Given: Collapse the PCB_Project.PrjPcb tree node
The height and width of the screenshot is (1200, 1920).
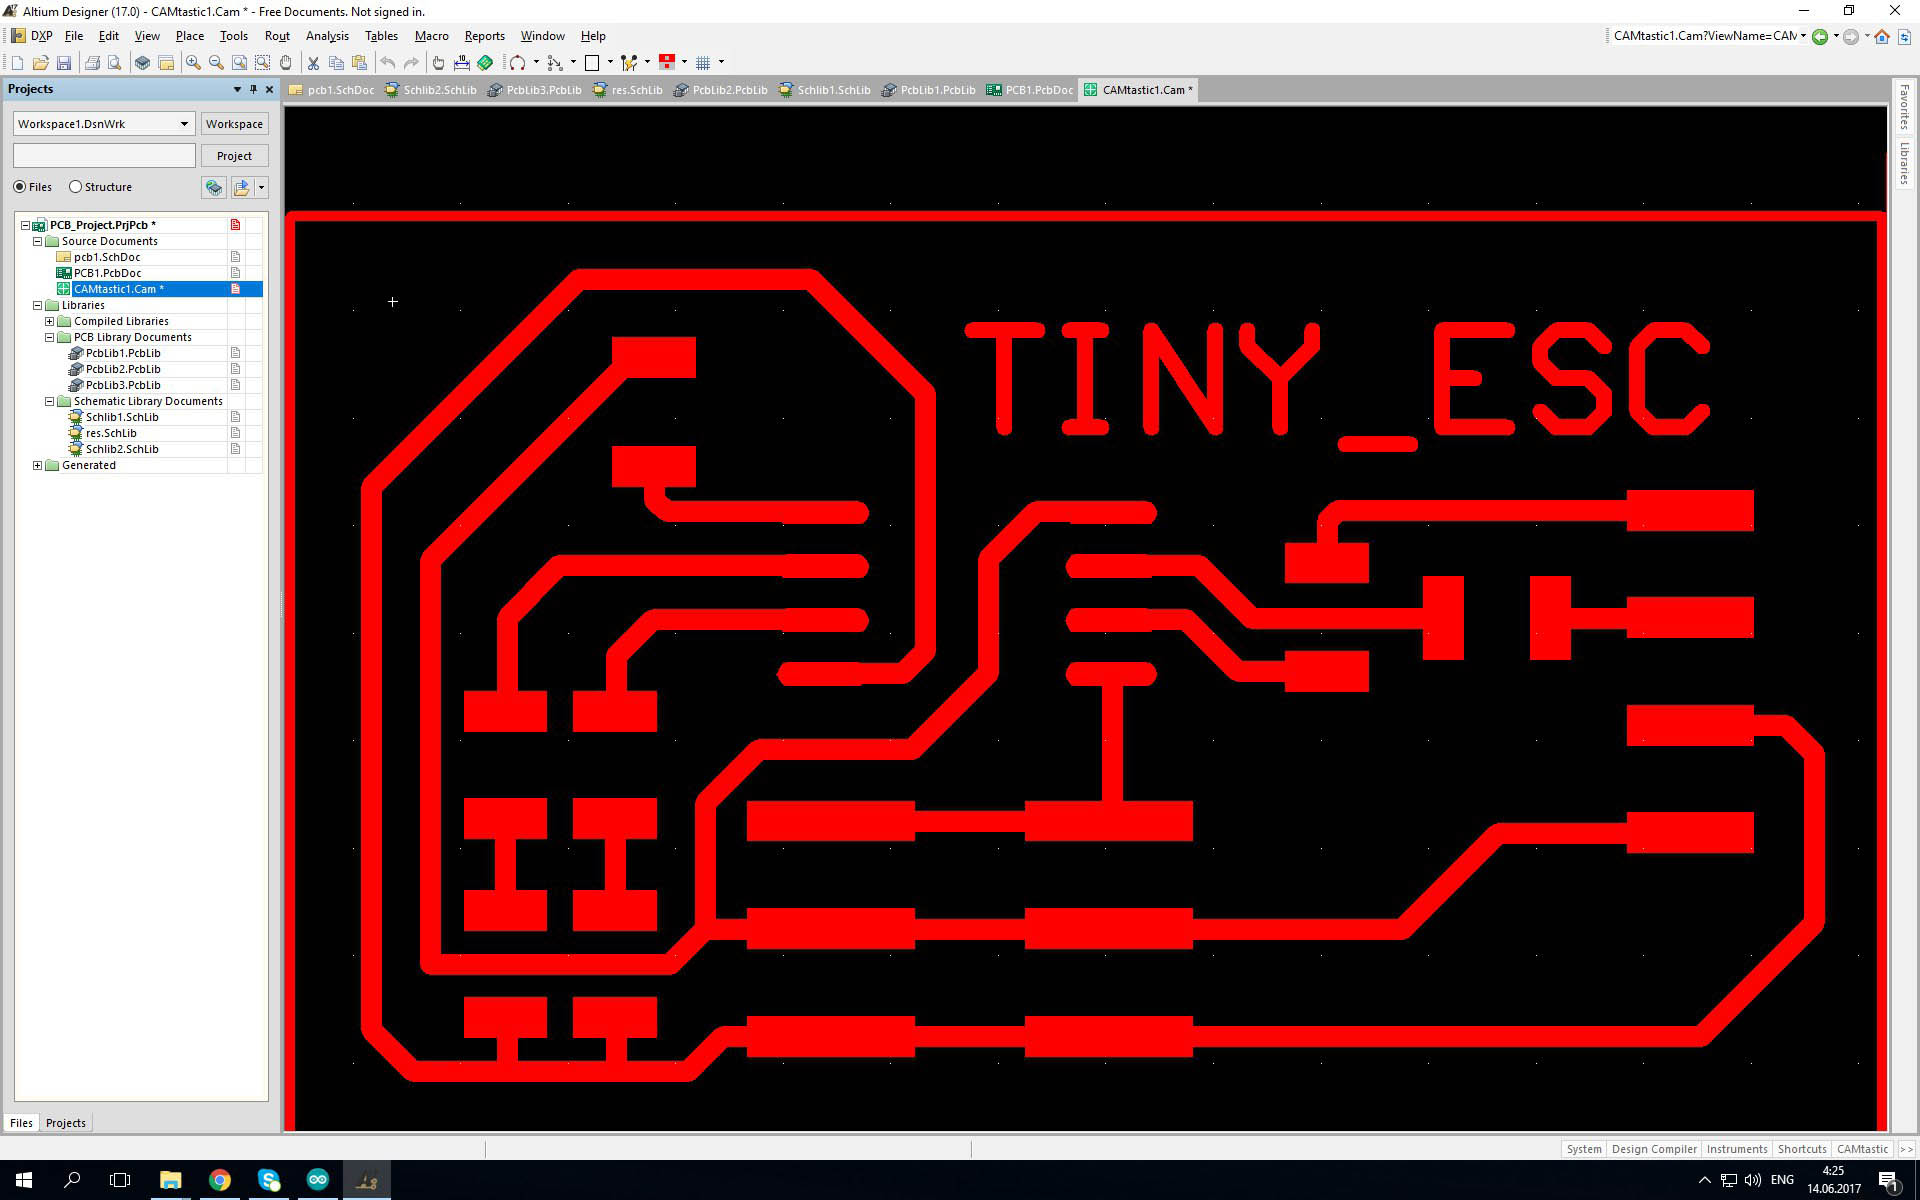Looking at the screenshot, I should 25,225.
